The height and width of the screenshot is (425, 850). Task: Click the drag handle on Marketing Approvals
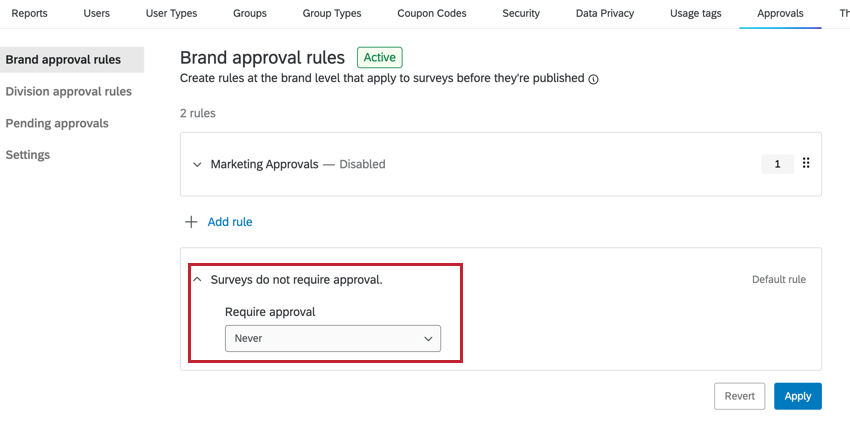coord(806,164)
